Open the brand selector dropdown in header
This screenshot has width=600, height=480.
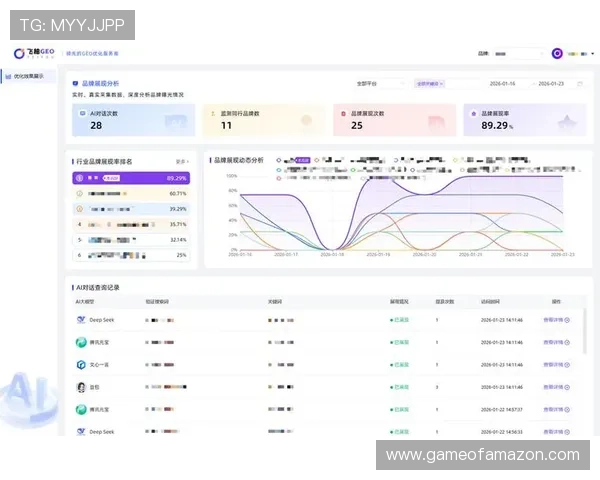[x=520, y=53]
